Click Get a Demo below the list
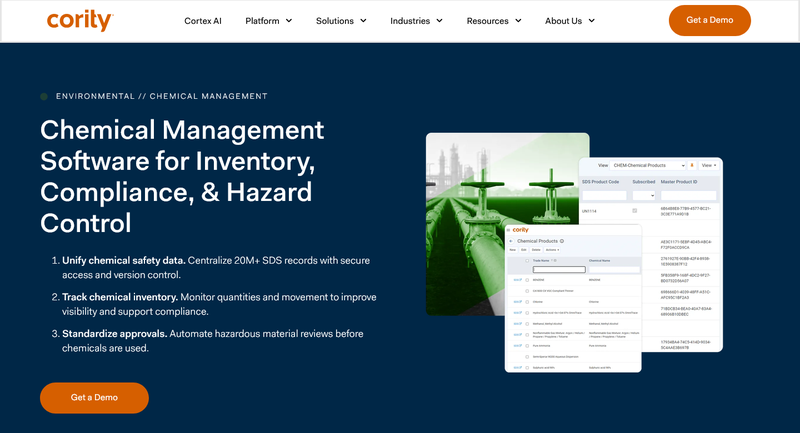Screen dimensions: 800x433 click(x=94, y=398)
